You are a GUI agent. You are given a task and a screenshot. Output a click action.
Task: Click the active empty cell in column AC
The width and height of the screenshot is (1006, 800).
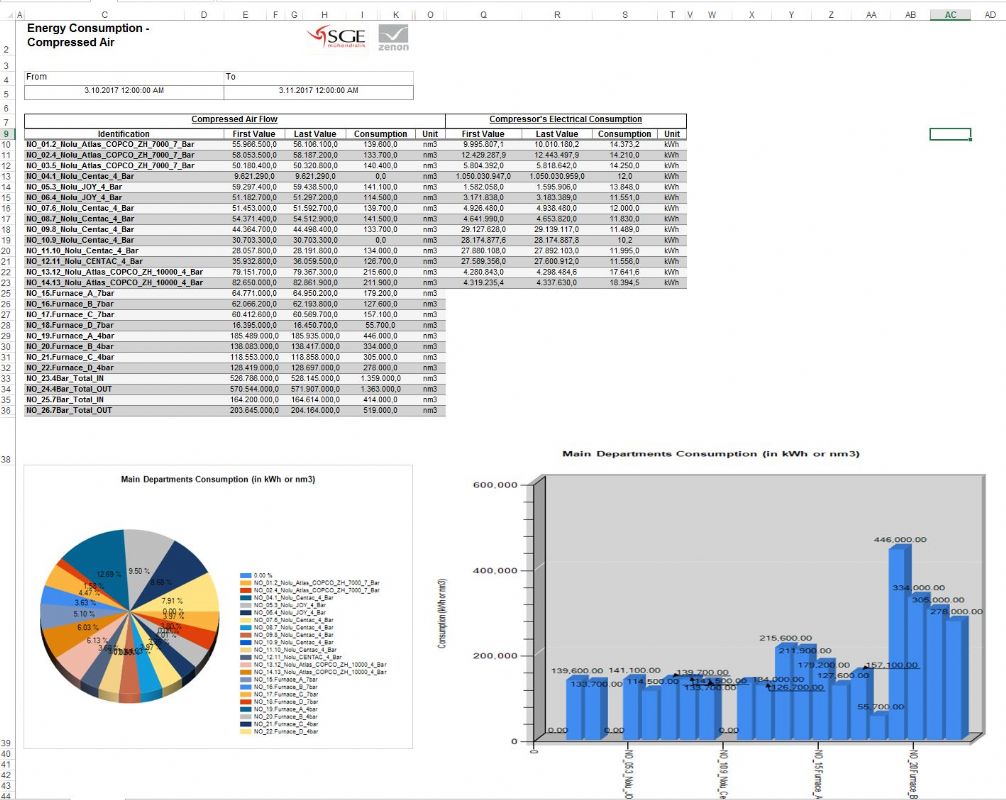[950, 134]
